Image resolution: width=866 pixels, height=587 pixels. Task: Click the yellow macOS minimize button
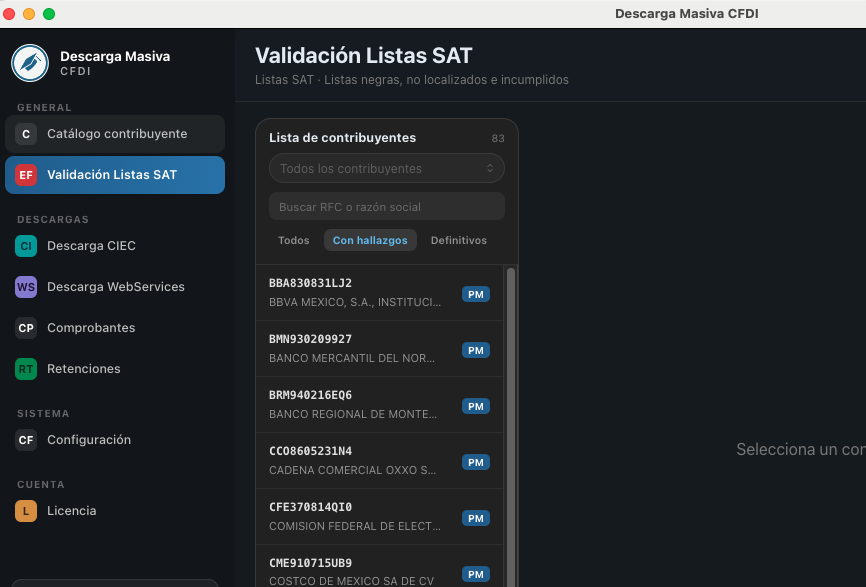[x=29, y=14]
